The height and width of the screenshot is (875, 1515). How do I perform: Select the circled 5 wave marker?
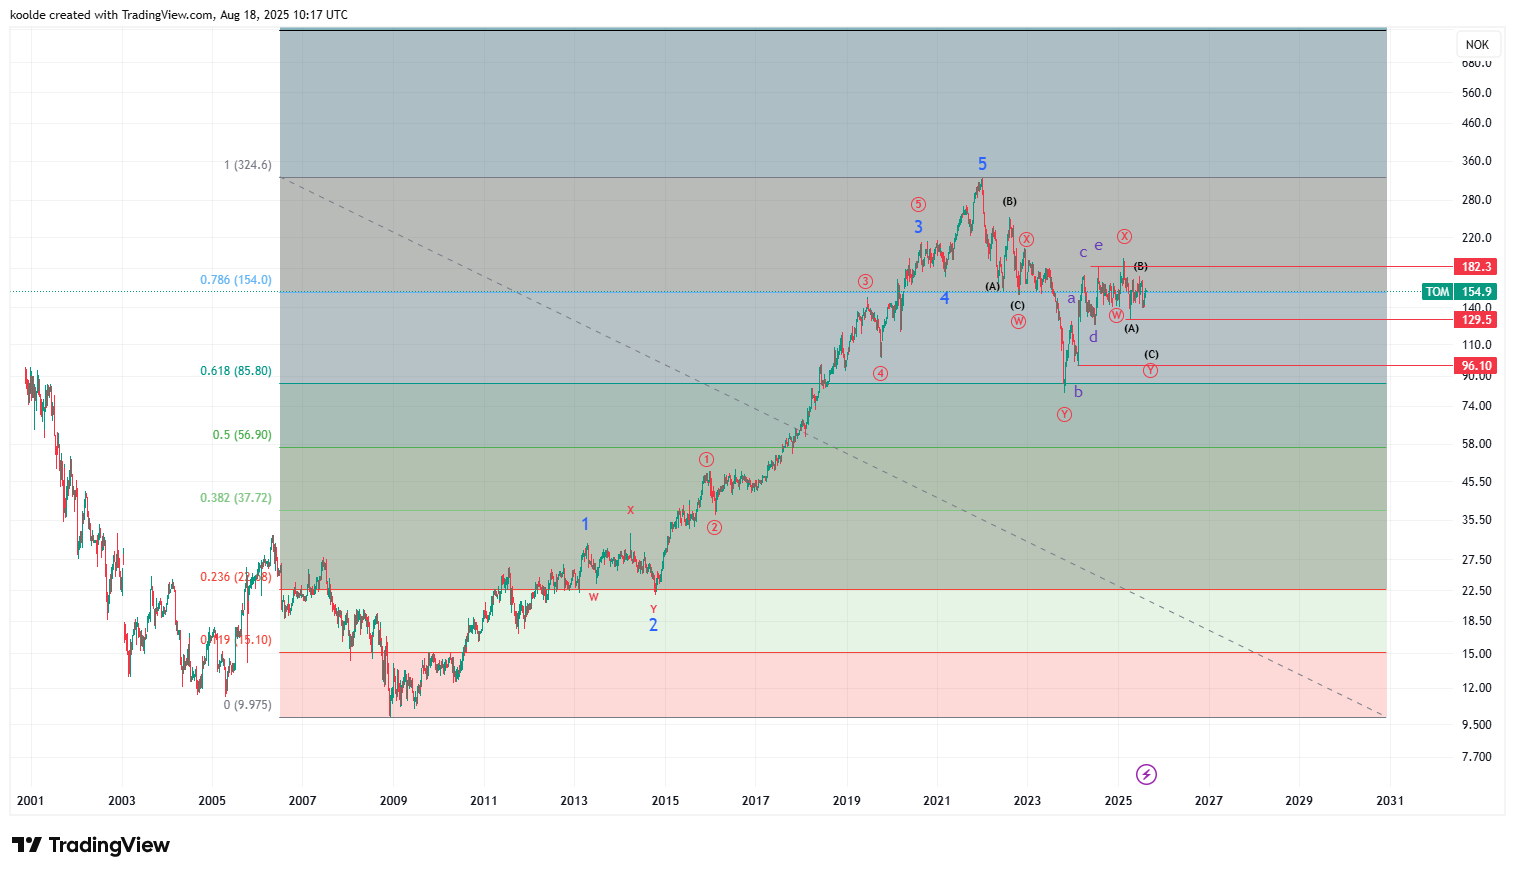[x=918, y=204]
